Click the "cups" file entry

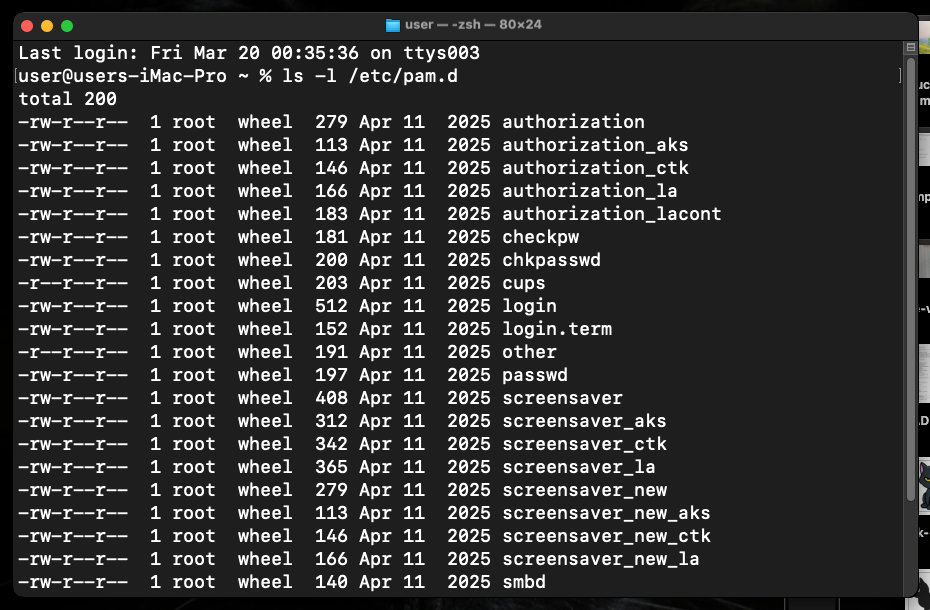point(523,282)
